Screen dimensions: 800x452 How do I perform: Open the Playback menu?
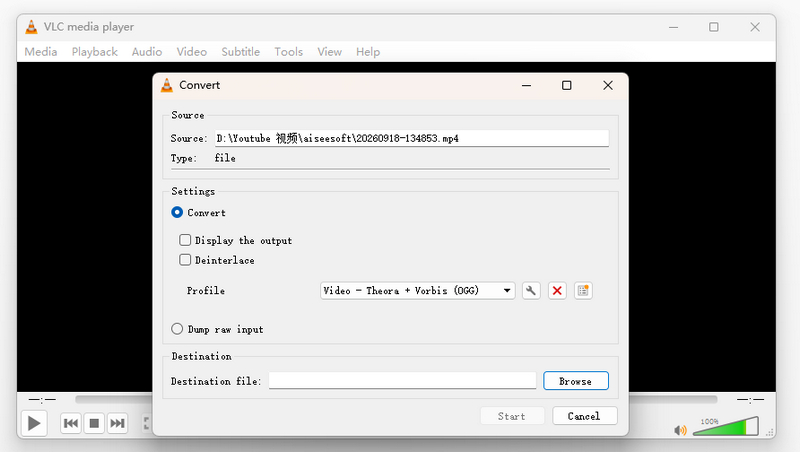94,52
